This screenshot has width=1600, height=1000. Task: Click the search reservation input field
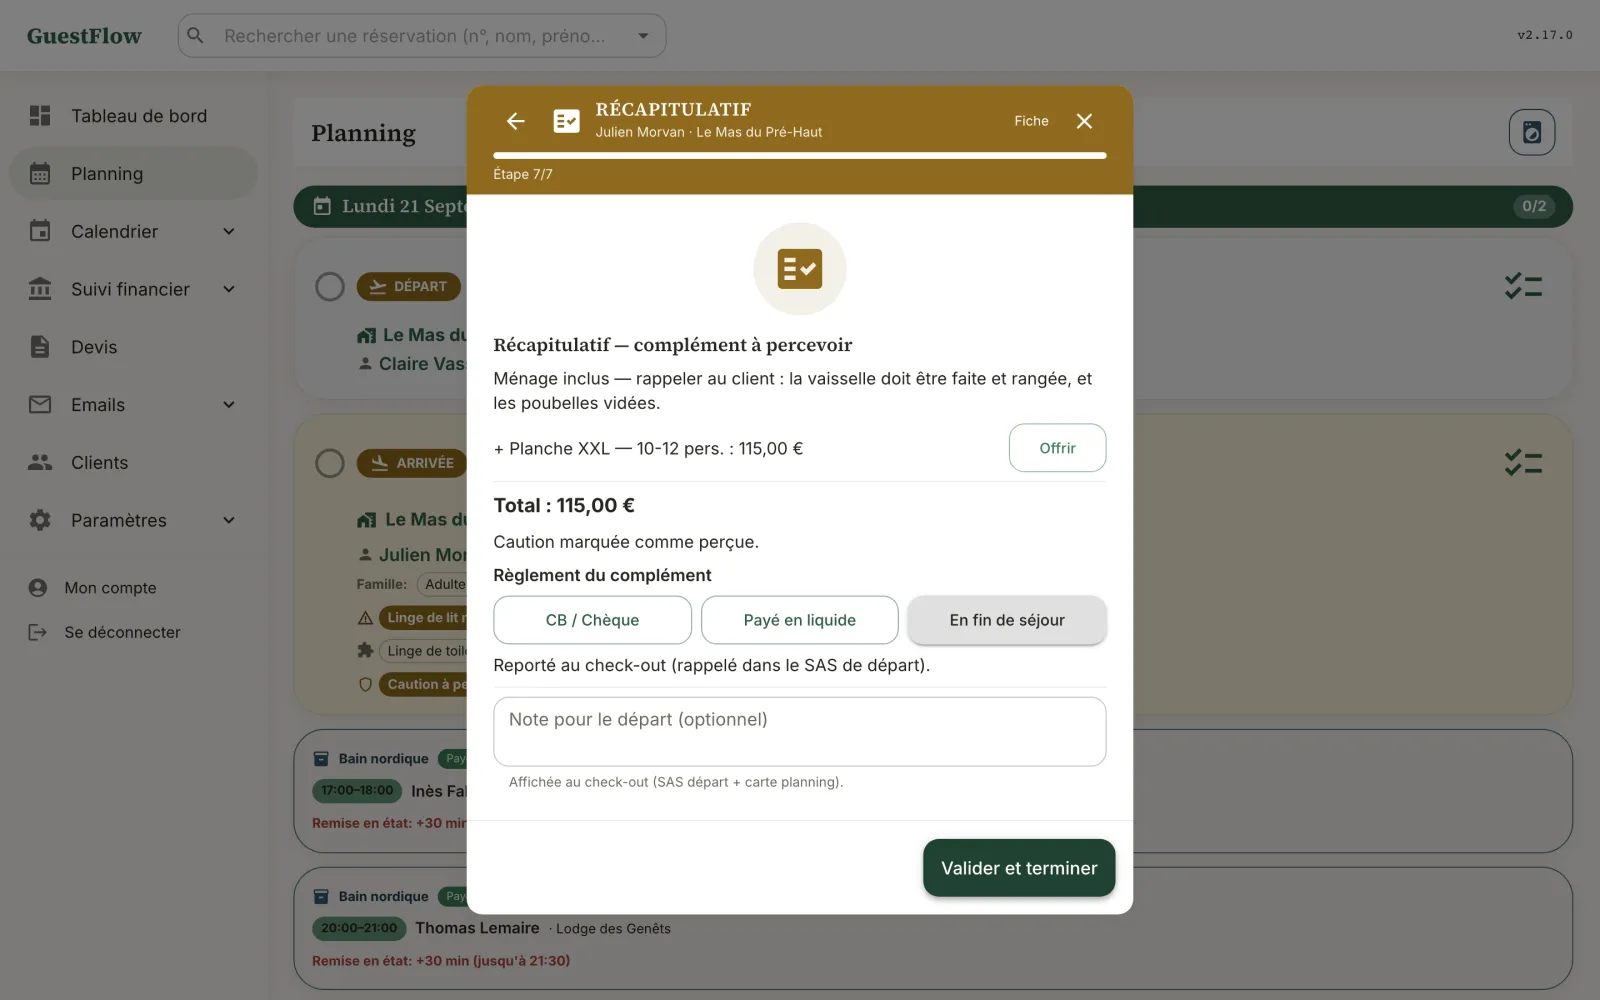click(x=421, y=36)
